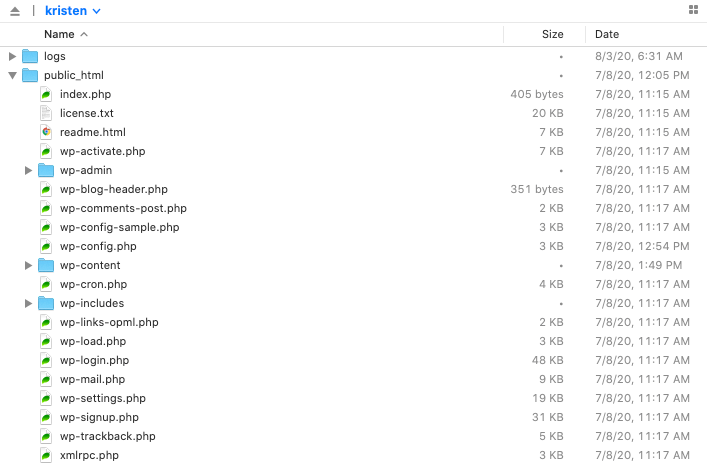707x476 pixels.
Task: Switch to grid view icon
Action: [x=693, y=9]
